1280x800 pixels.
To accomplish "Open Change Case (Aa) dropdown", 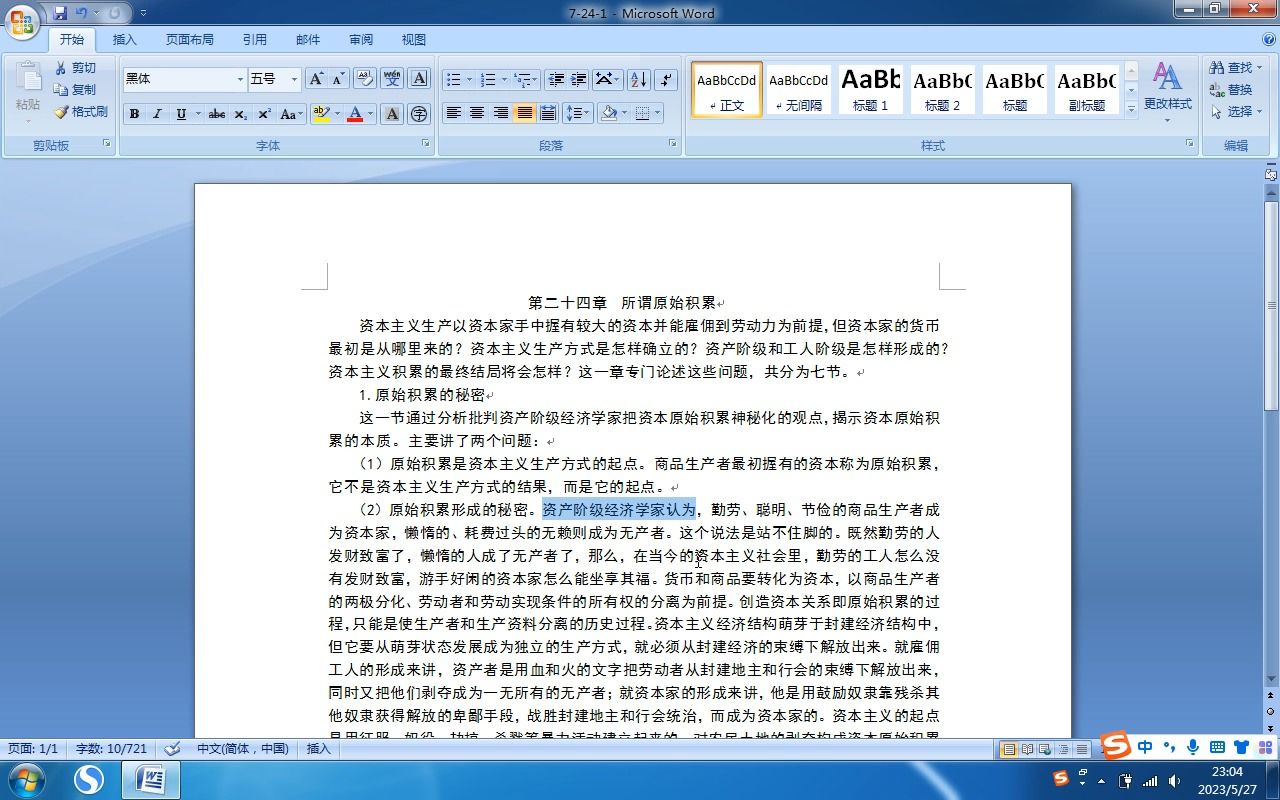I will [291, 114].
